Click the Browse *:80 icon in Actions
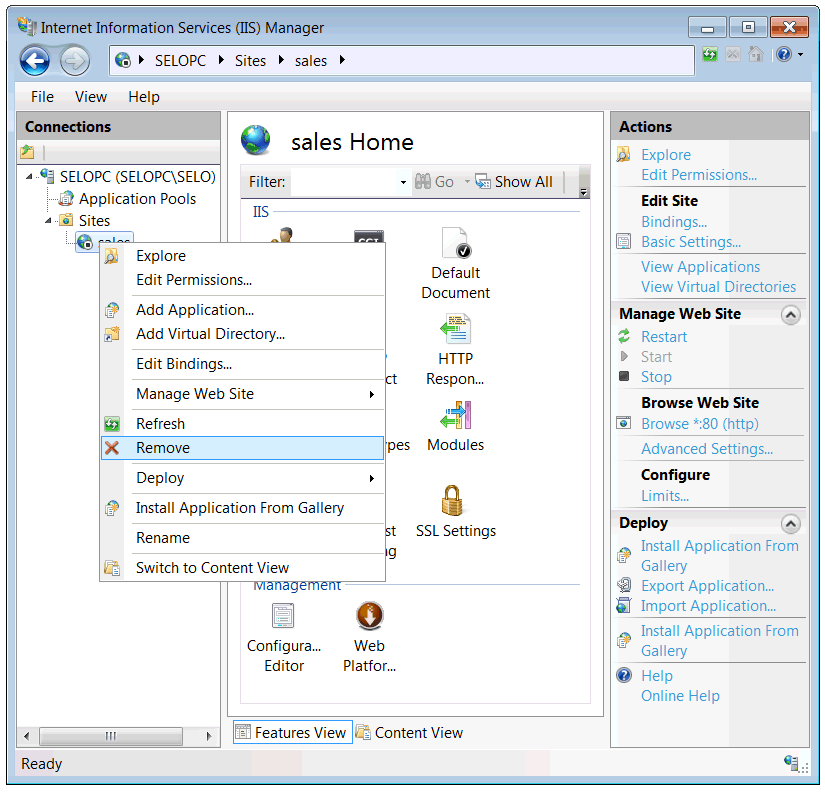This screenshot has width=825, height=792. [x=623, y=423]
